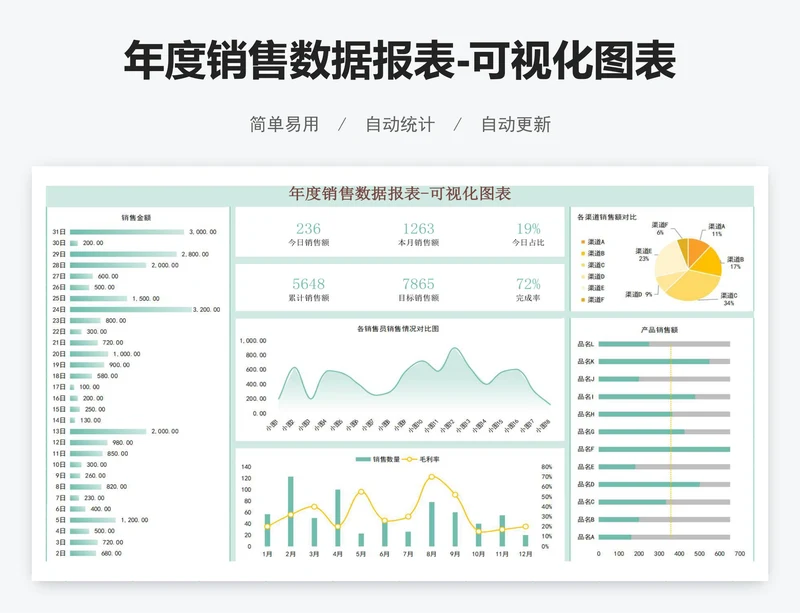Image resolution: width=800 pixels, height=613 pixels.
Task: Click the 品名K product label
Action: coord(586,361)
